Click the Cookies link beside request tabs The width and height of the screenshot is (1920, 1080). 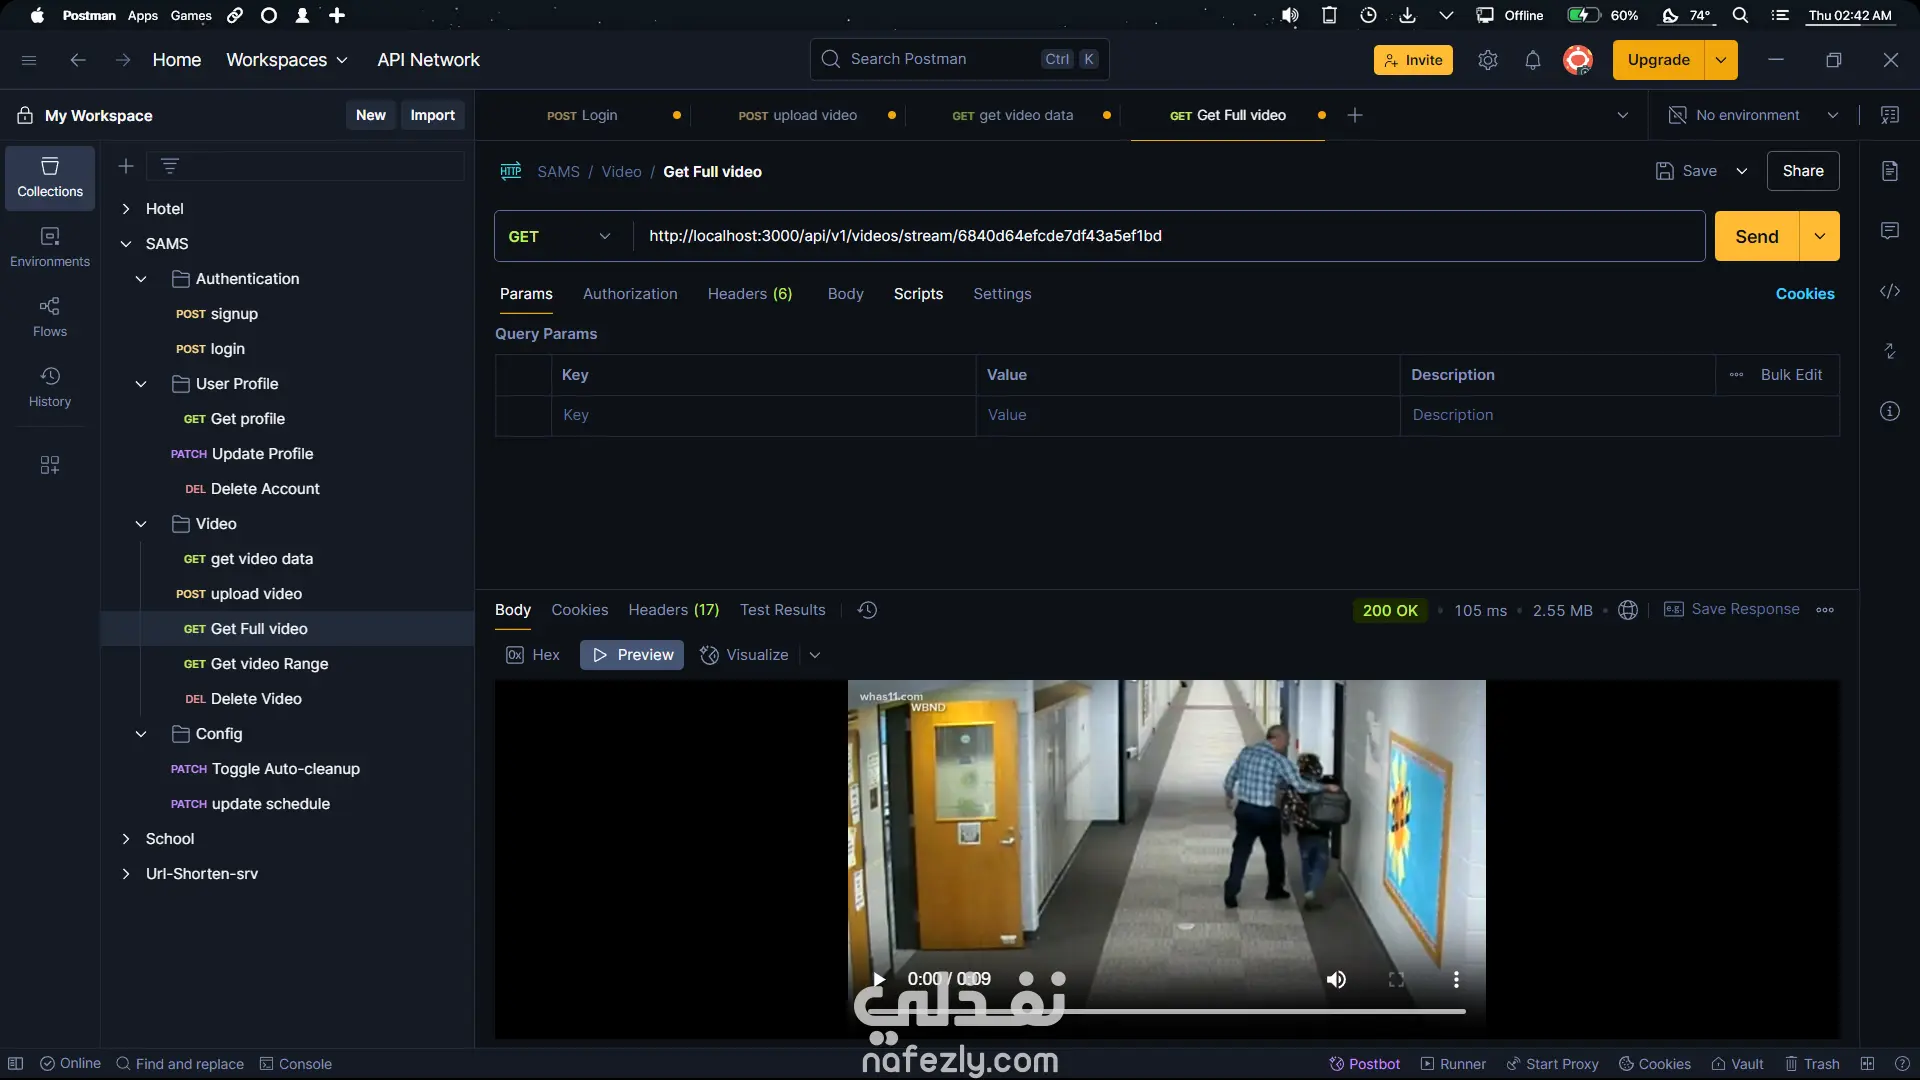[1804, 294]
